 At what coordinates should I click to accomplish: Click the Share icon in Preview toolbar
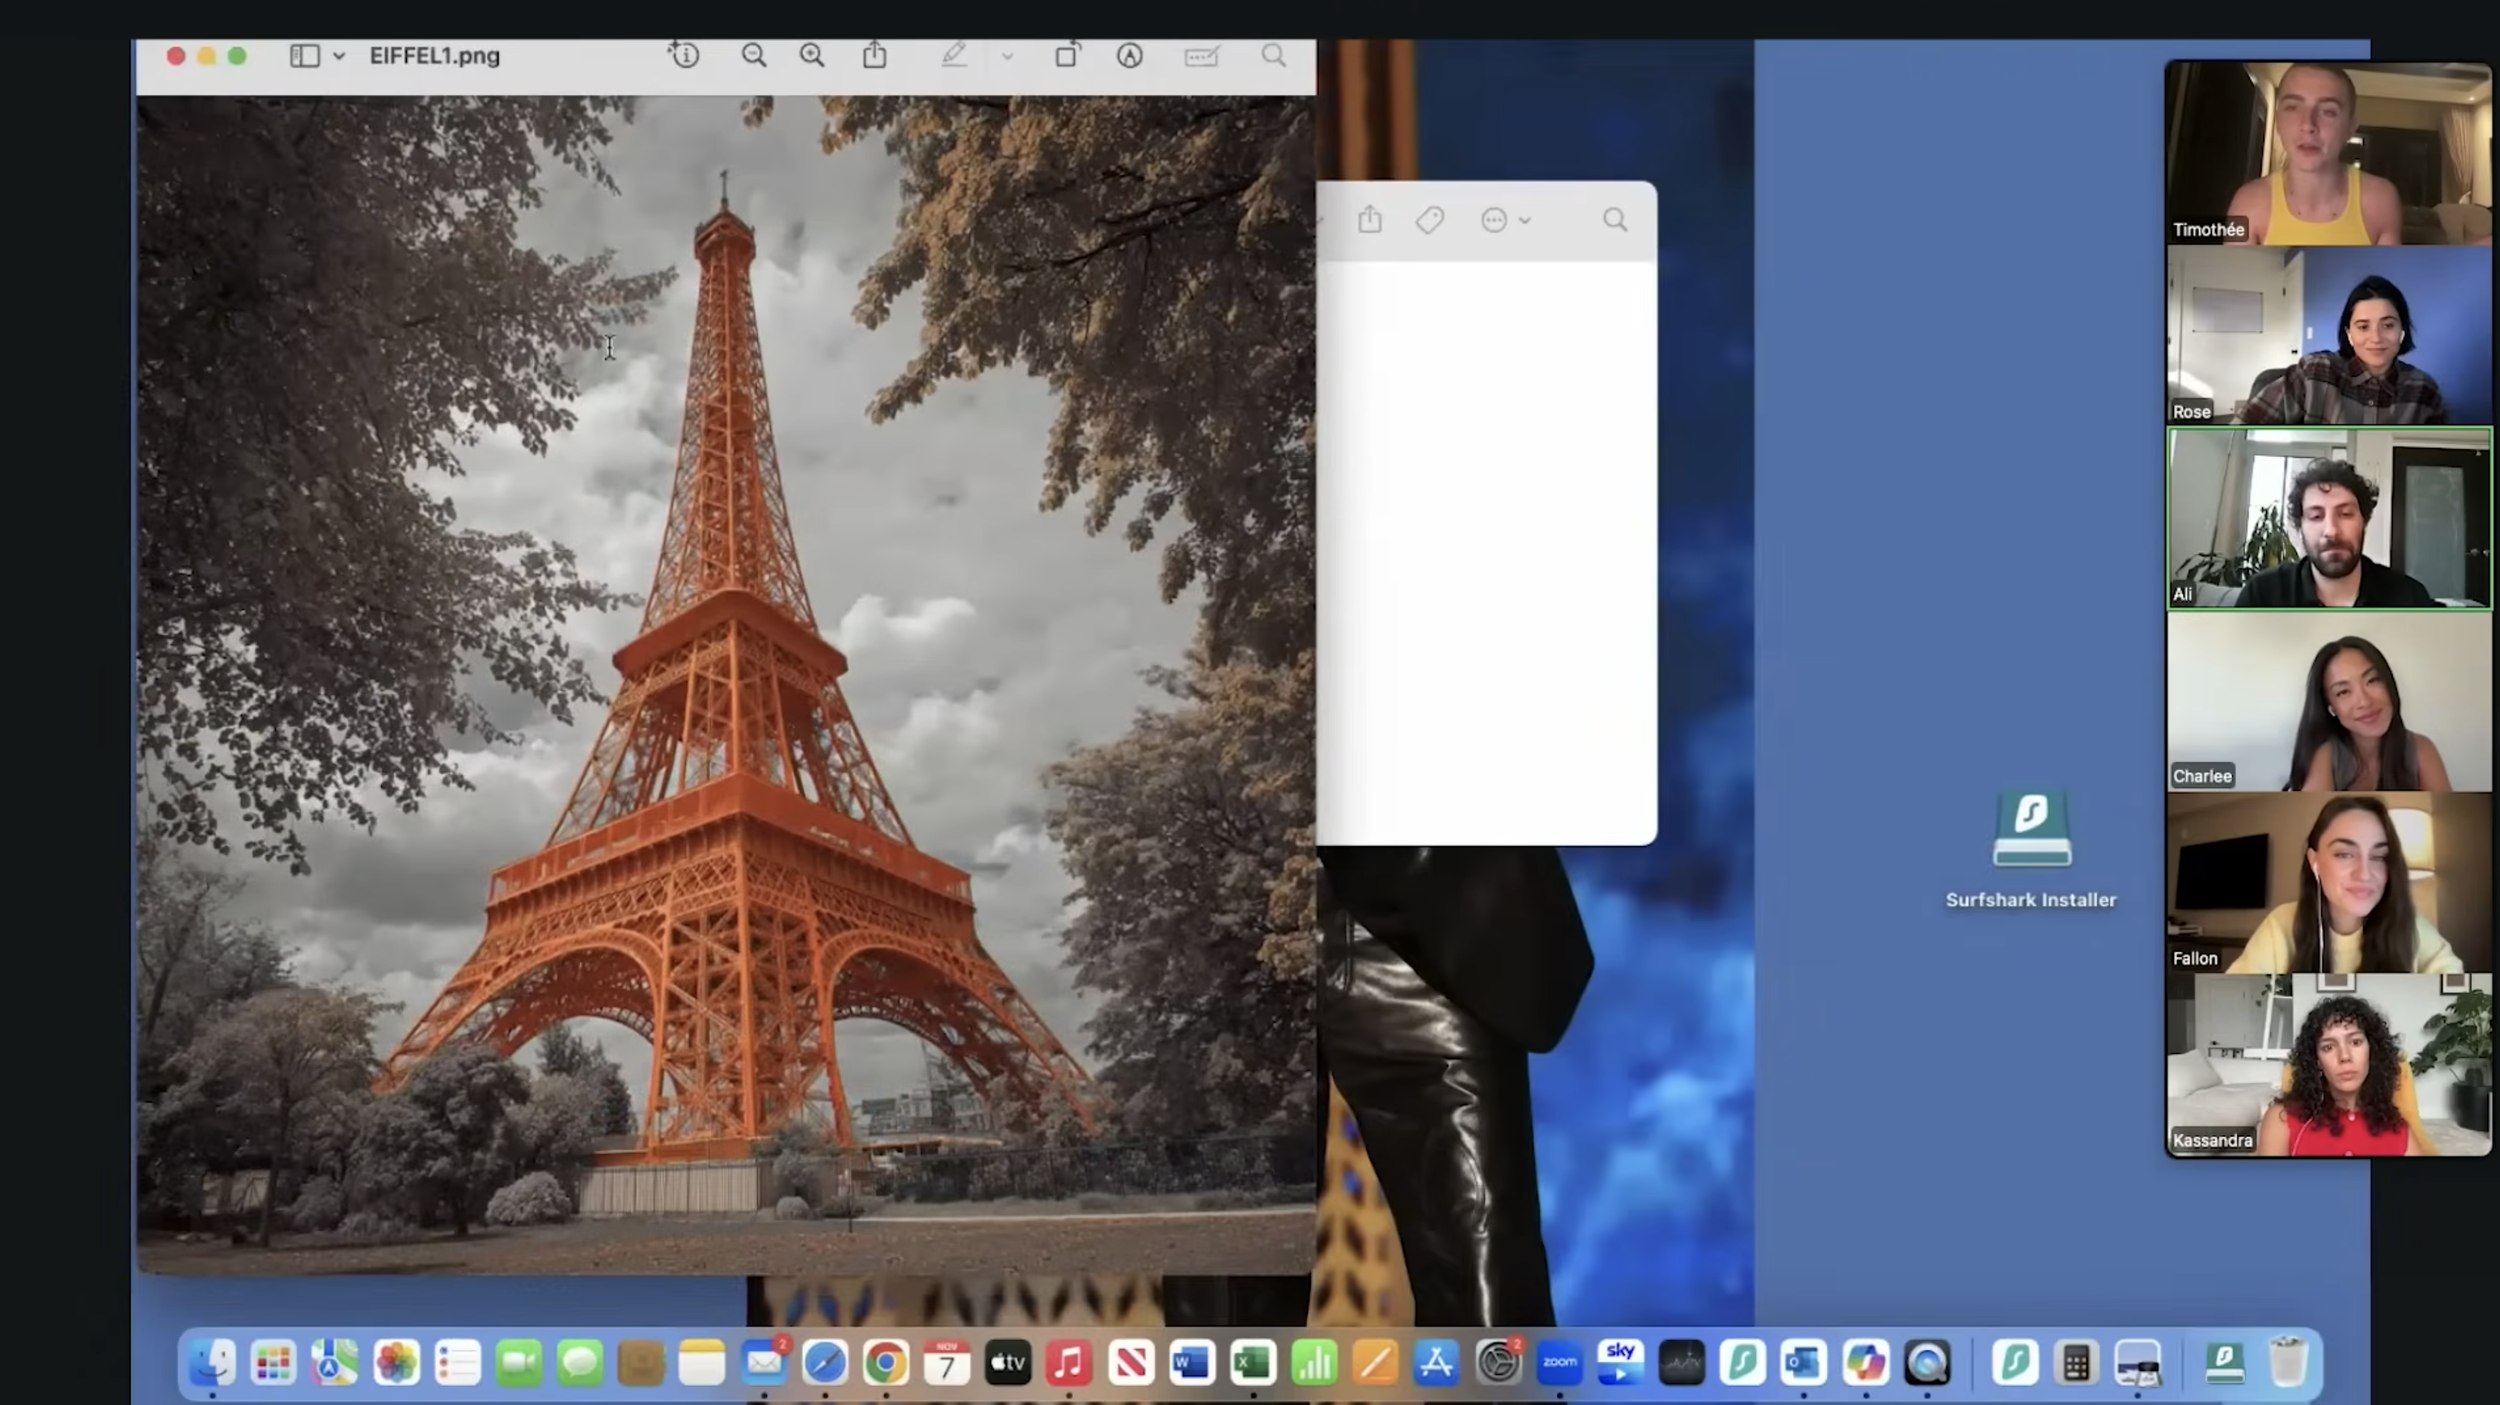pos(875,55)
